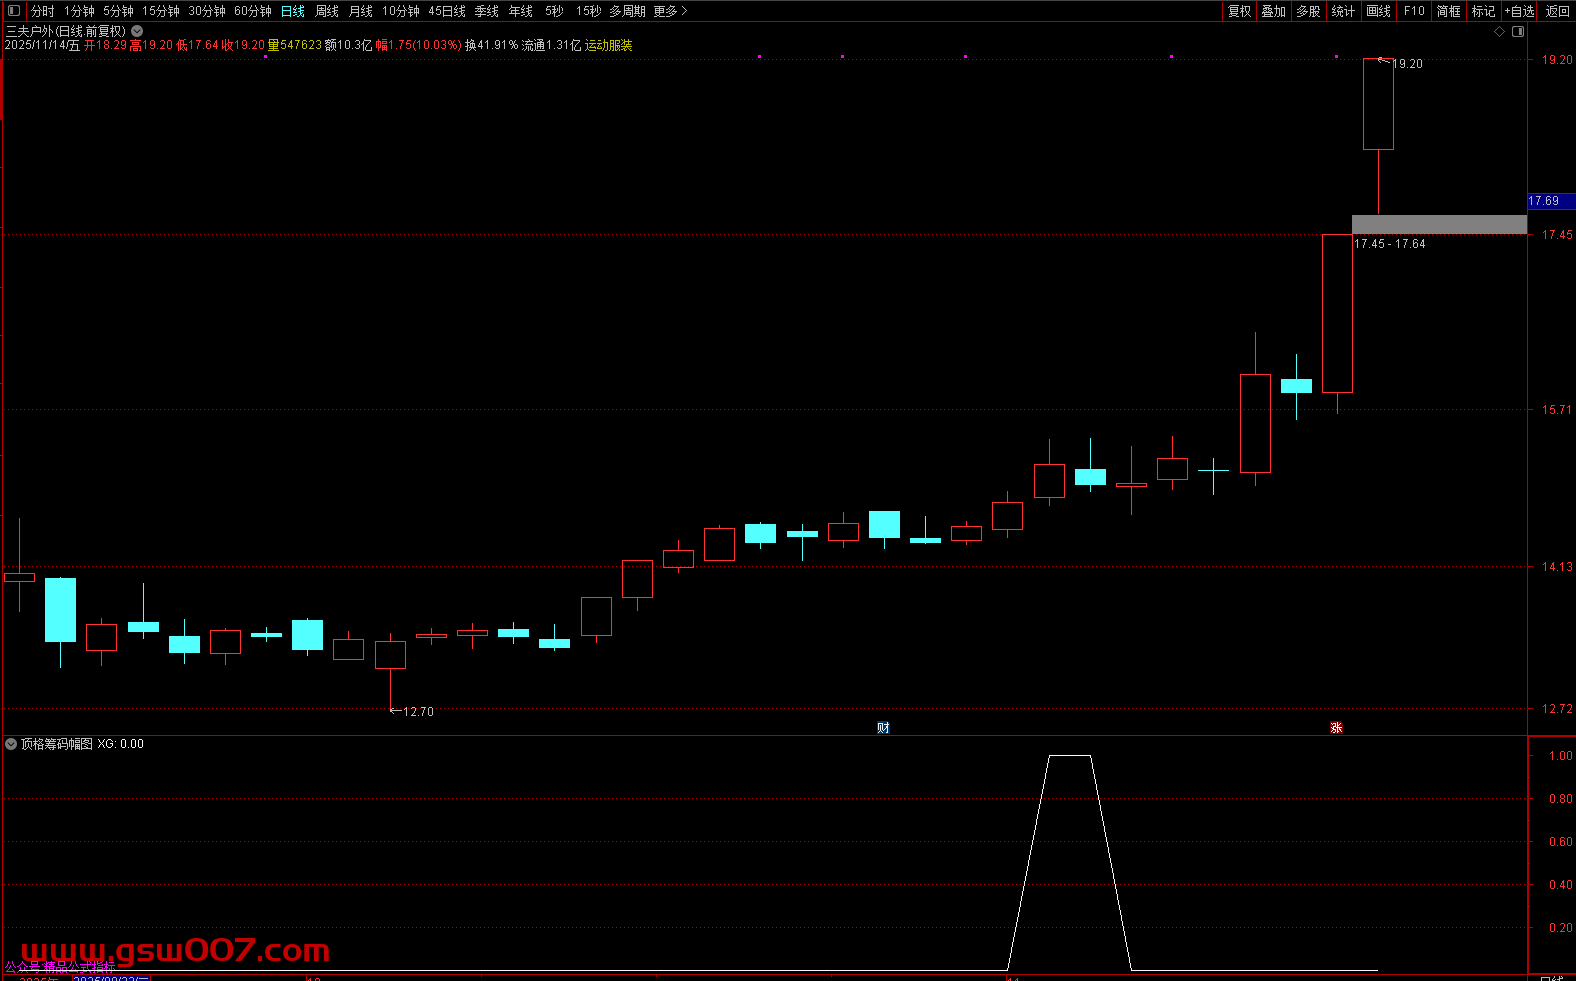
Task: Open the 画线 drawing tool
Action: [1378, 11]
